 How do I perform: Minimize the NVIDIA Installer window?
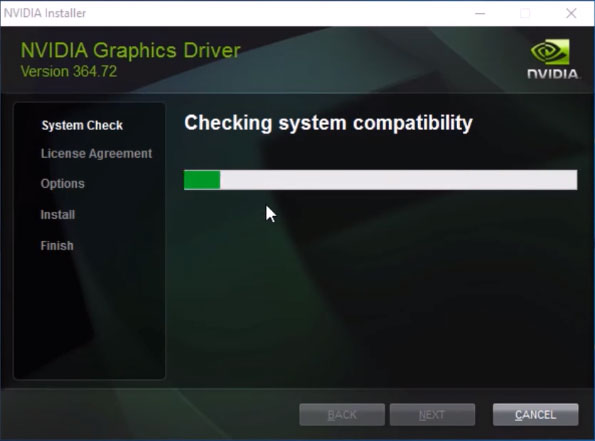(x=480, y=13)
